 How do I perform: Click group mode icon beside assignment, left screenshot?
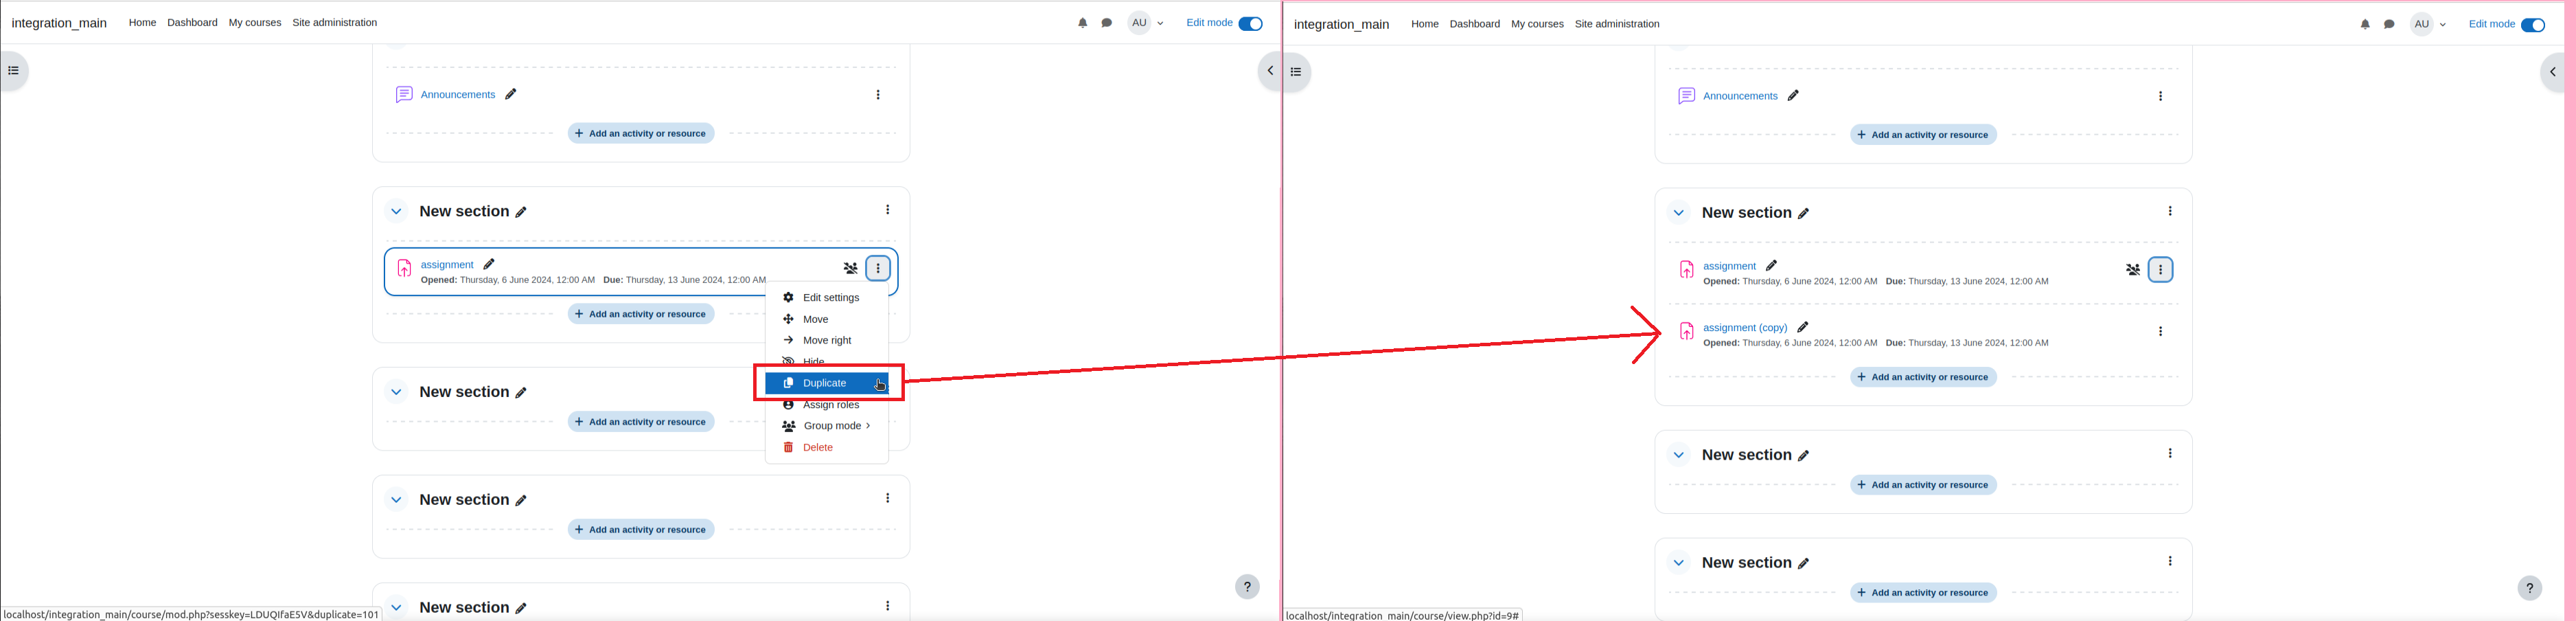pyautogui.click(x=850, y=268)
